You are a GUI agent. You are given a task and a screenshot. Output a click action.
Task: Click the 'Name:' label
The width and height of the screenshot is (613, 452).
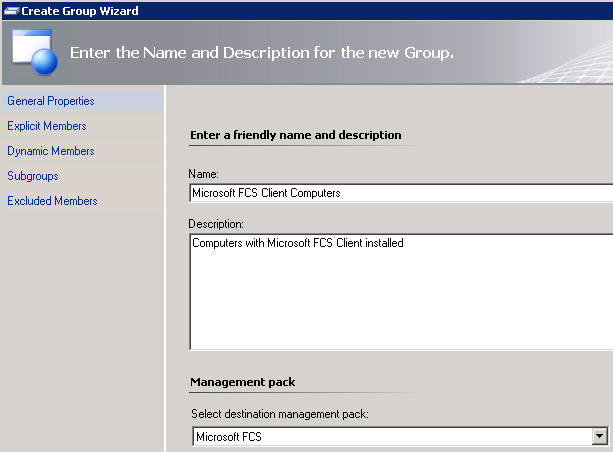(203, 174)
